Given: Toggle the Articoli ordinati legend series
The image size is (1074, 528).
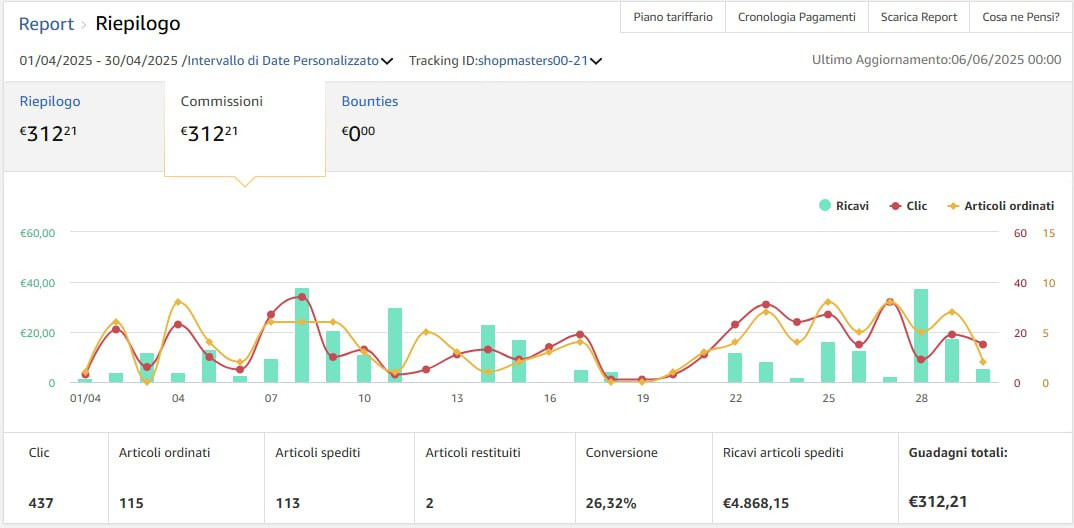Looking at the screenshot, I should coord(1008,206).
